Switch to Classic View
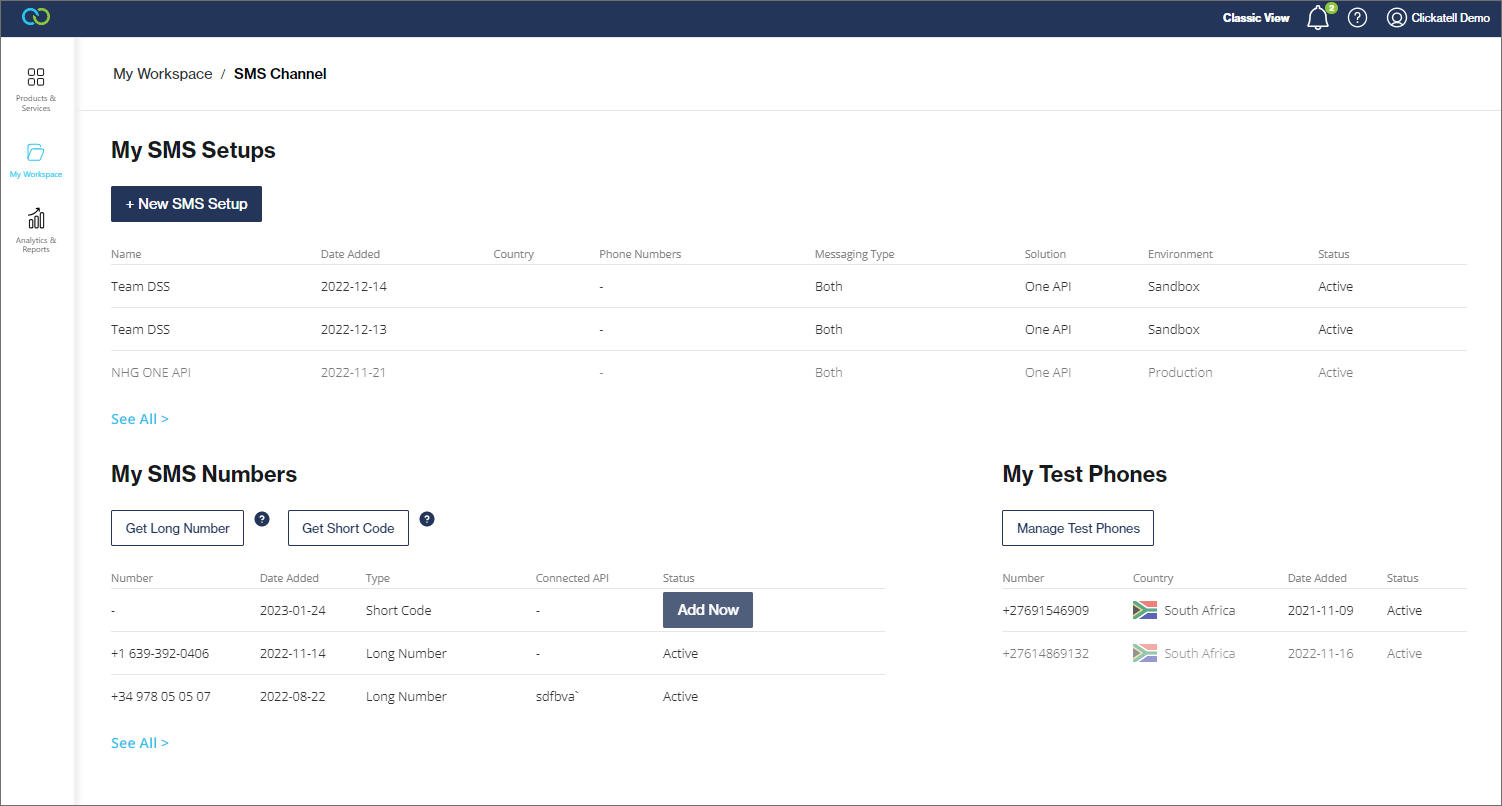This screenshot has width=1502, height=806. (1256, 18)
